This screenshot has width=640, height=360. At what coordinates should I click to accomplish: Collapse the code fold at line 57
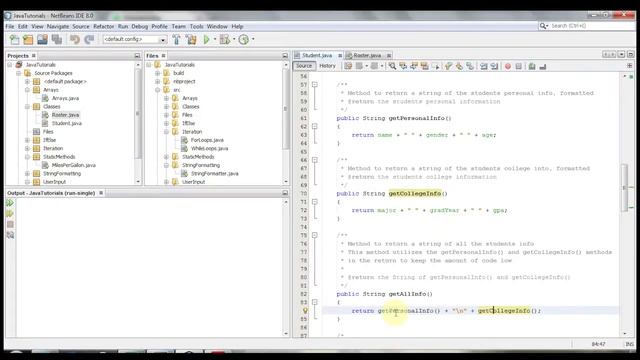coord(315,84)
